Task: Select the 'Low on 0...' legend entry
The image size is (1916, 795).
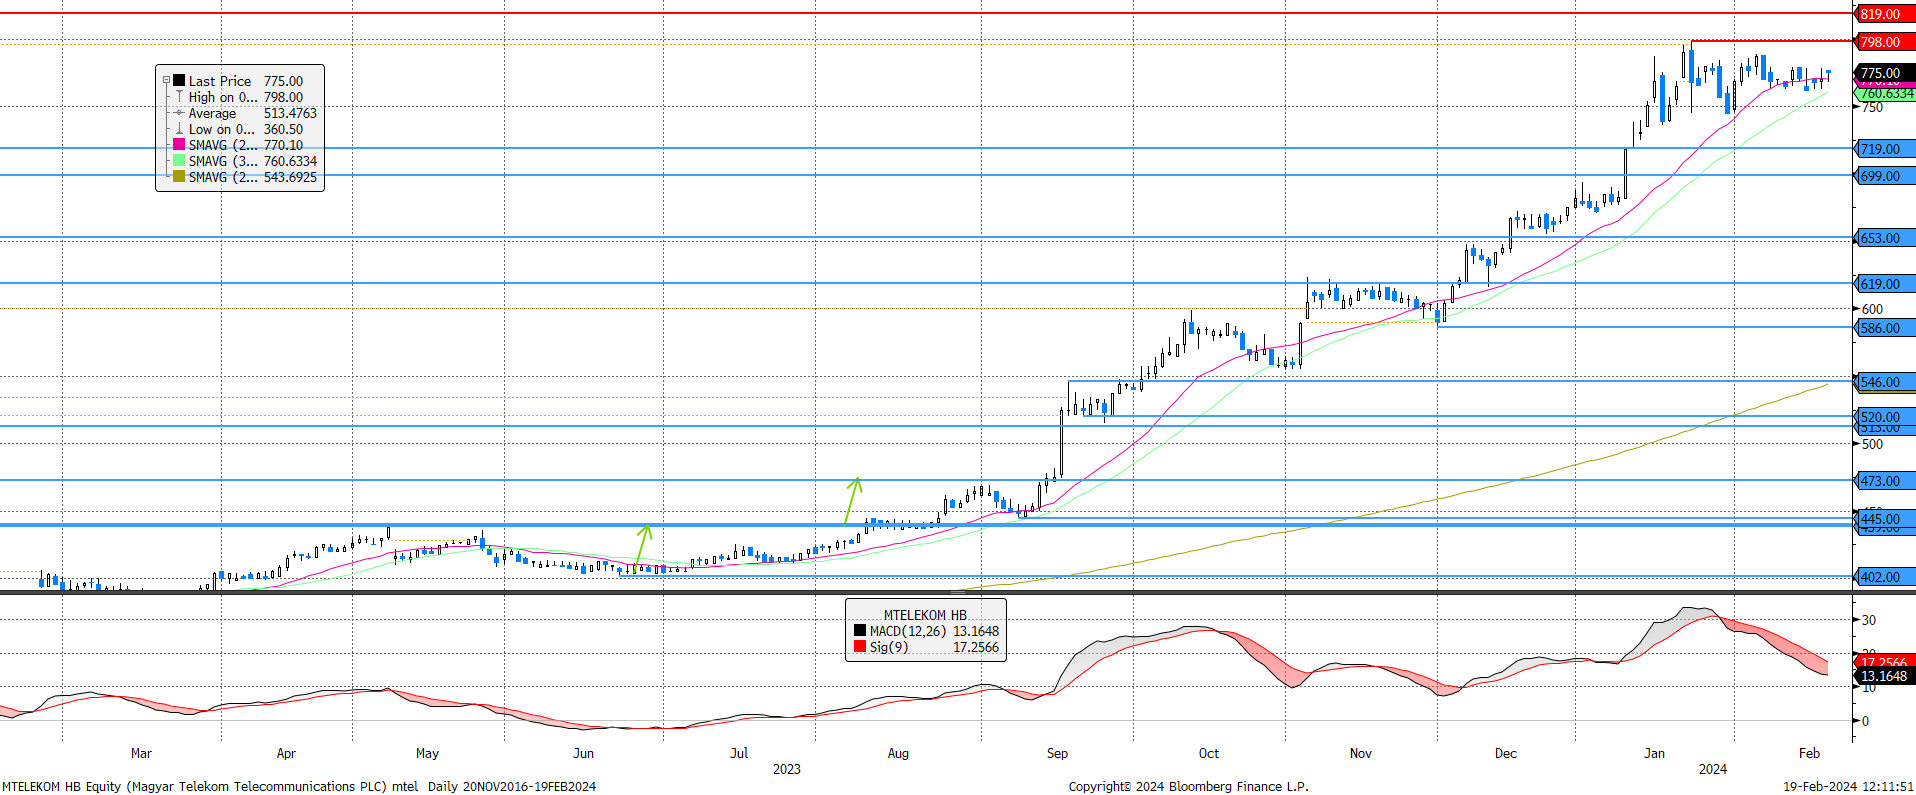Action: (x=221, y=129)
